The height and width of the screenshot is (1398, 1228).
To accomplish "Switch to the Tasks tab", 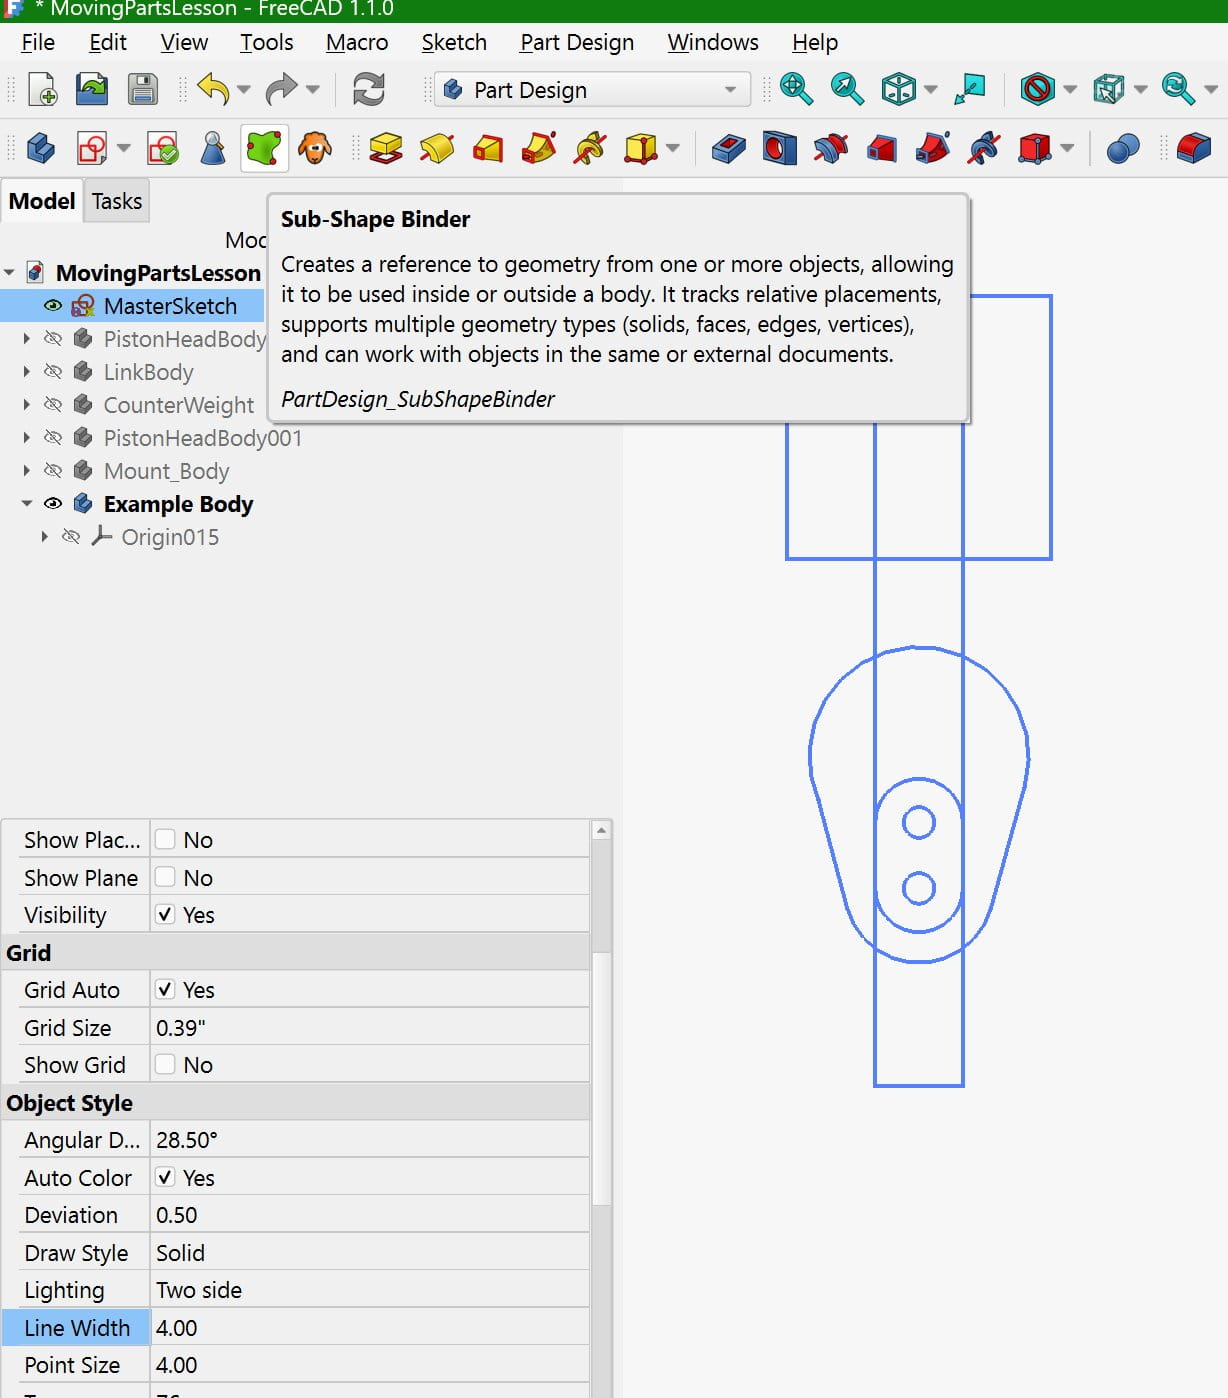I will coord(117,201).
